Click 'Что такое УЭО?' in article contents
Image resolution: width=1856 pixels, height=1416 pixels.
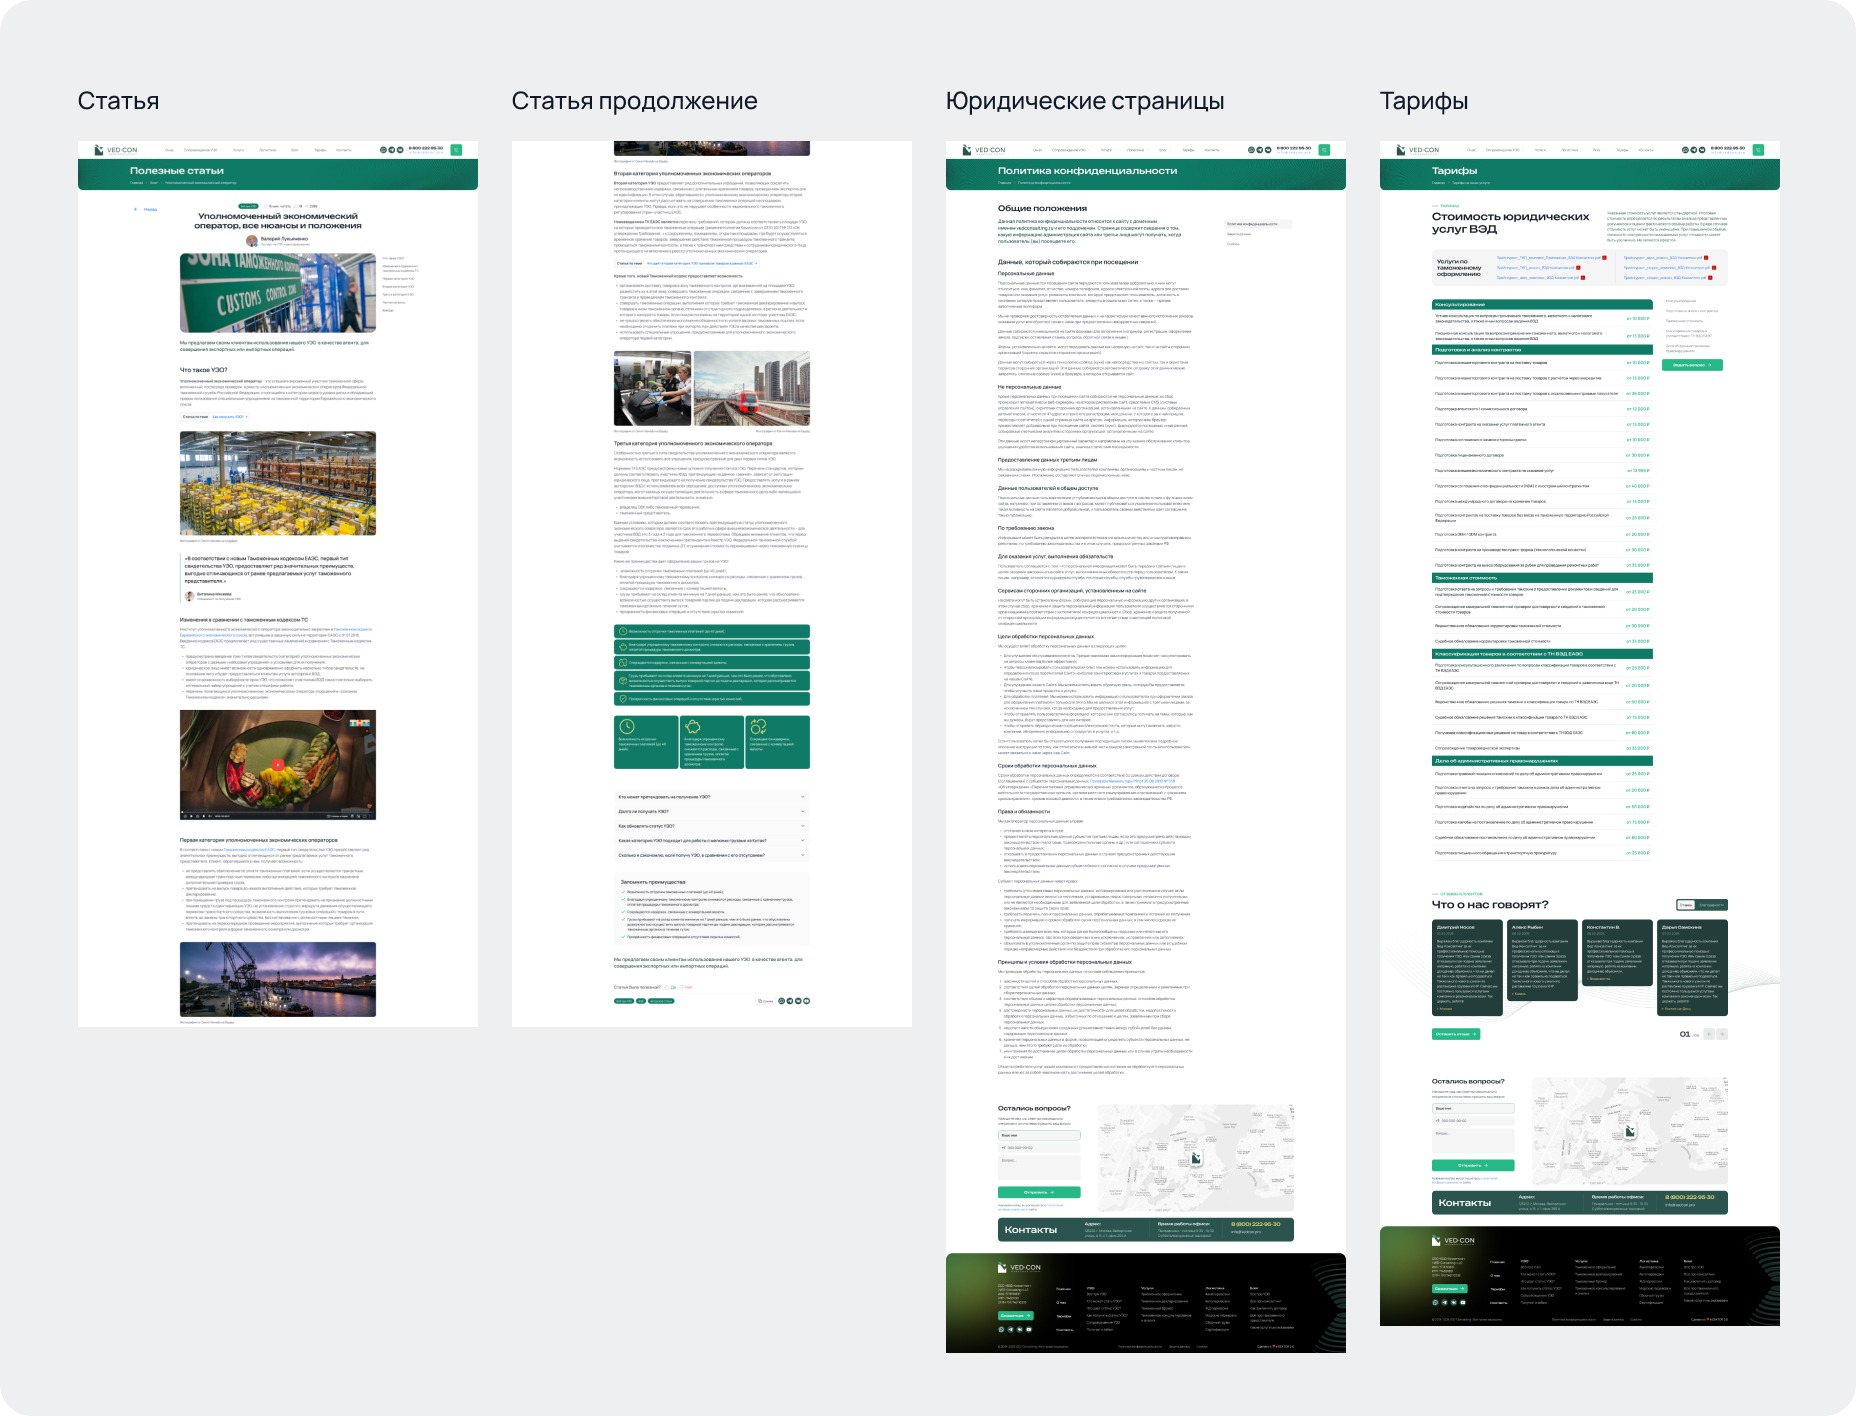394,258
